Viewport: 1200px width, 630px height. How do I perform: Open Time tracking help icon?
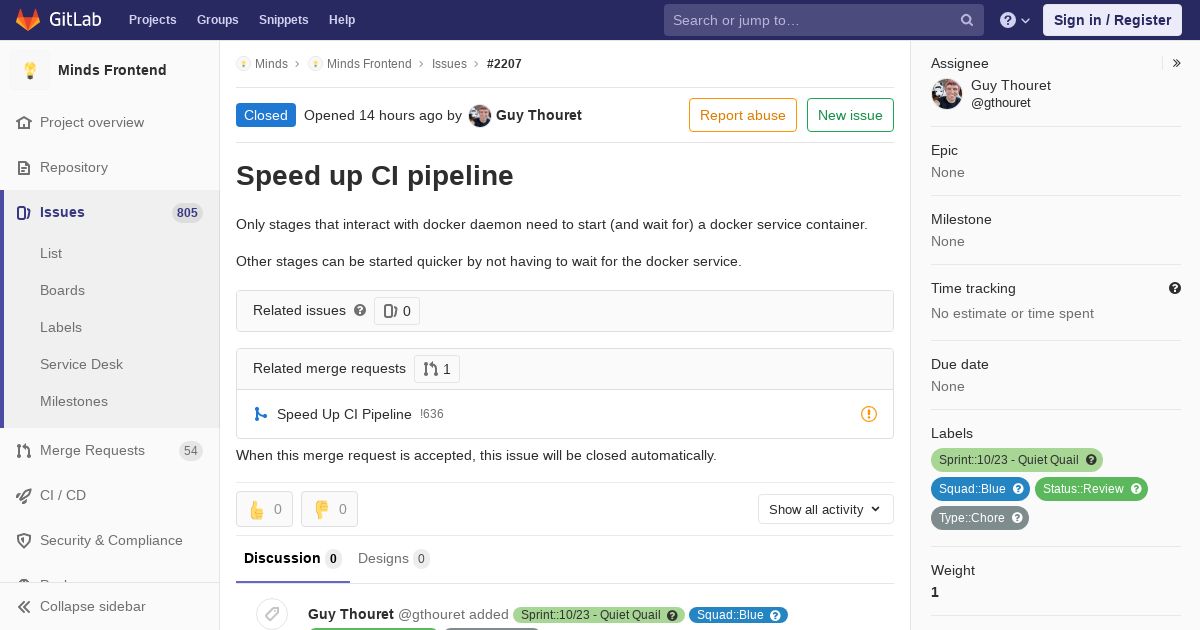click(x=1175, y=288)
